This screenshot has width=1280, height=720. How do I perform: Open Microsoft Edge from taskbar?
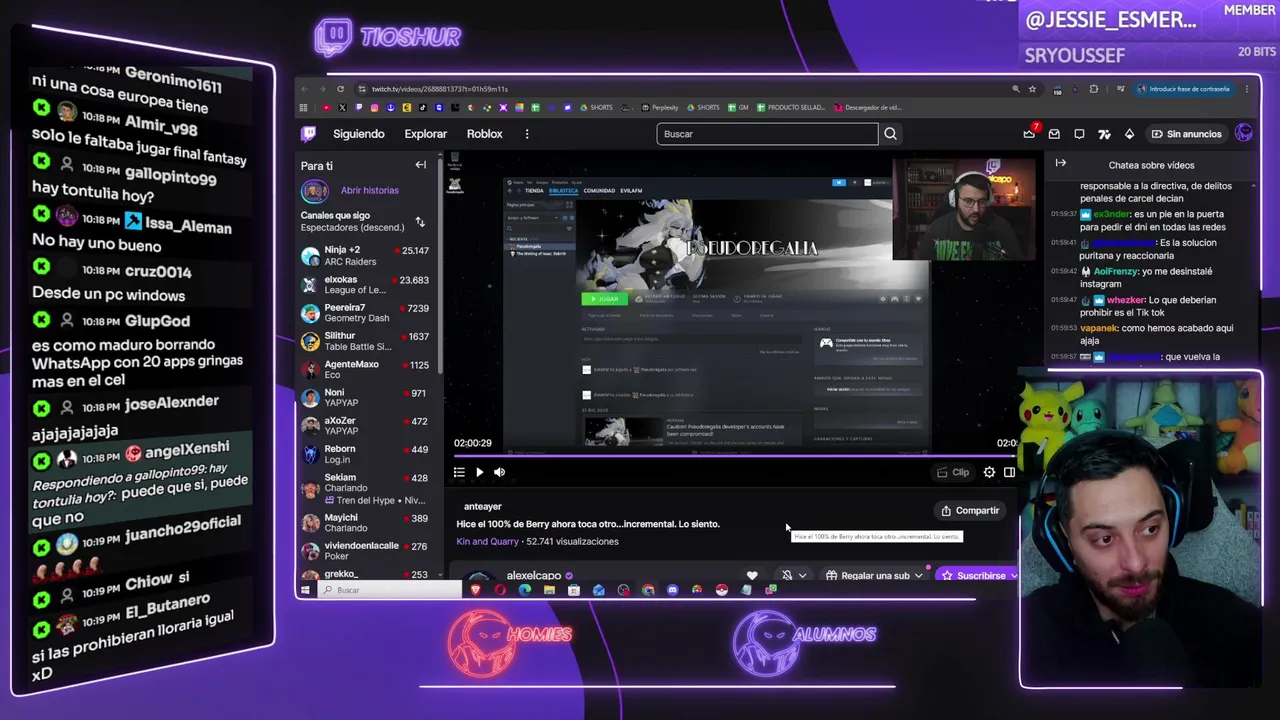click(525, 590)
